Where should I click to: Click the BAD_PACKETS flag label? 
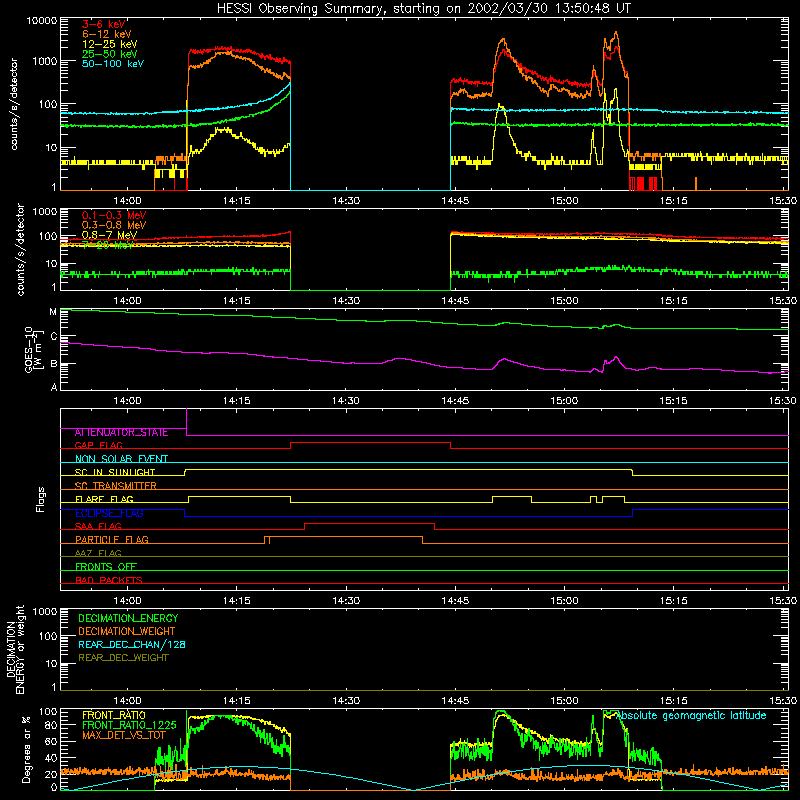click(x=109, y=580)
